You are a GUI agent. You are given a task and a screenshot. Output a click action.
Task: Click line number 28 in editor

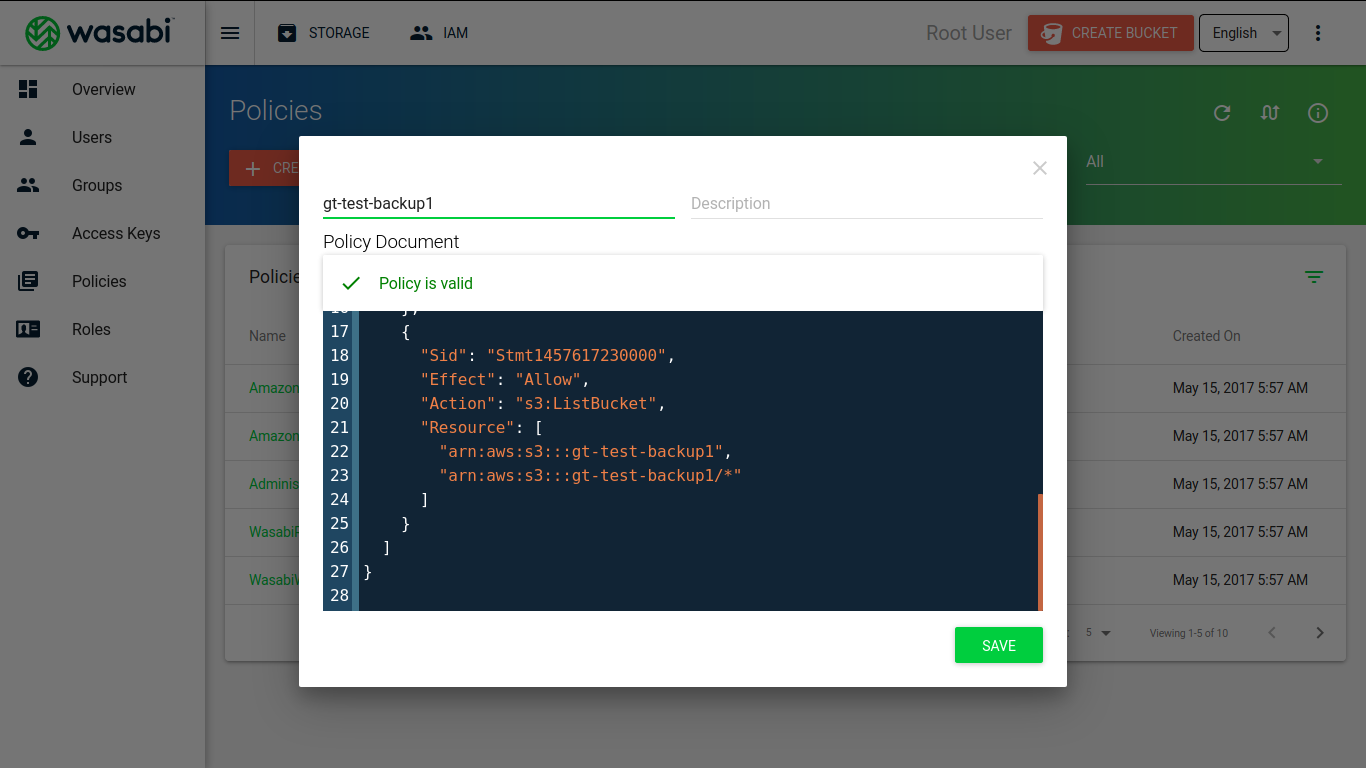point(339,595)
